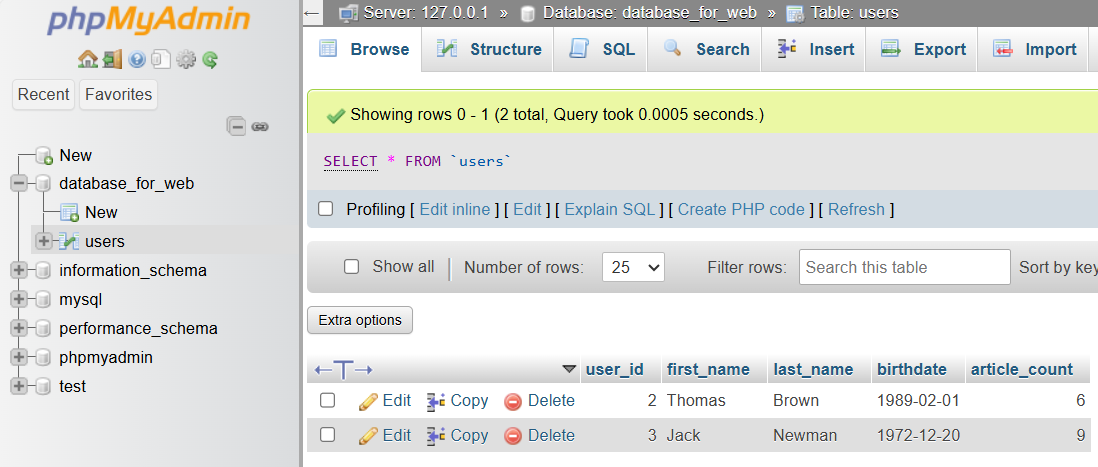Expand the information_schema database node
Viewport: 1098px width, 467px height.
(x=19, y=270)
